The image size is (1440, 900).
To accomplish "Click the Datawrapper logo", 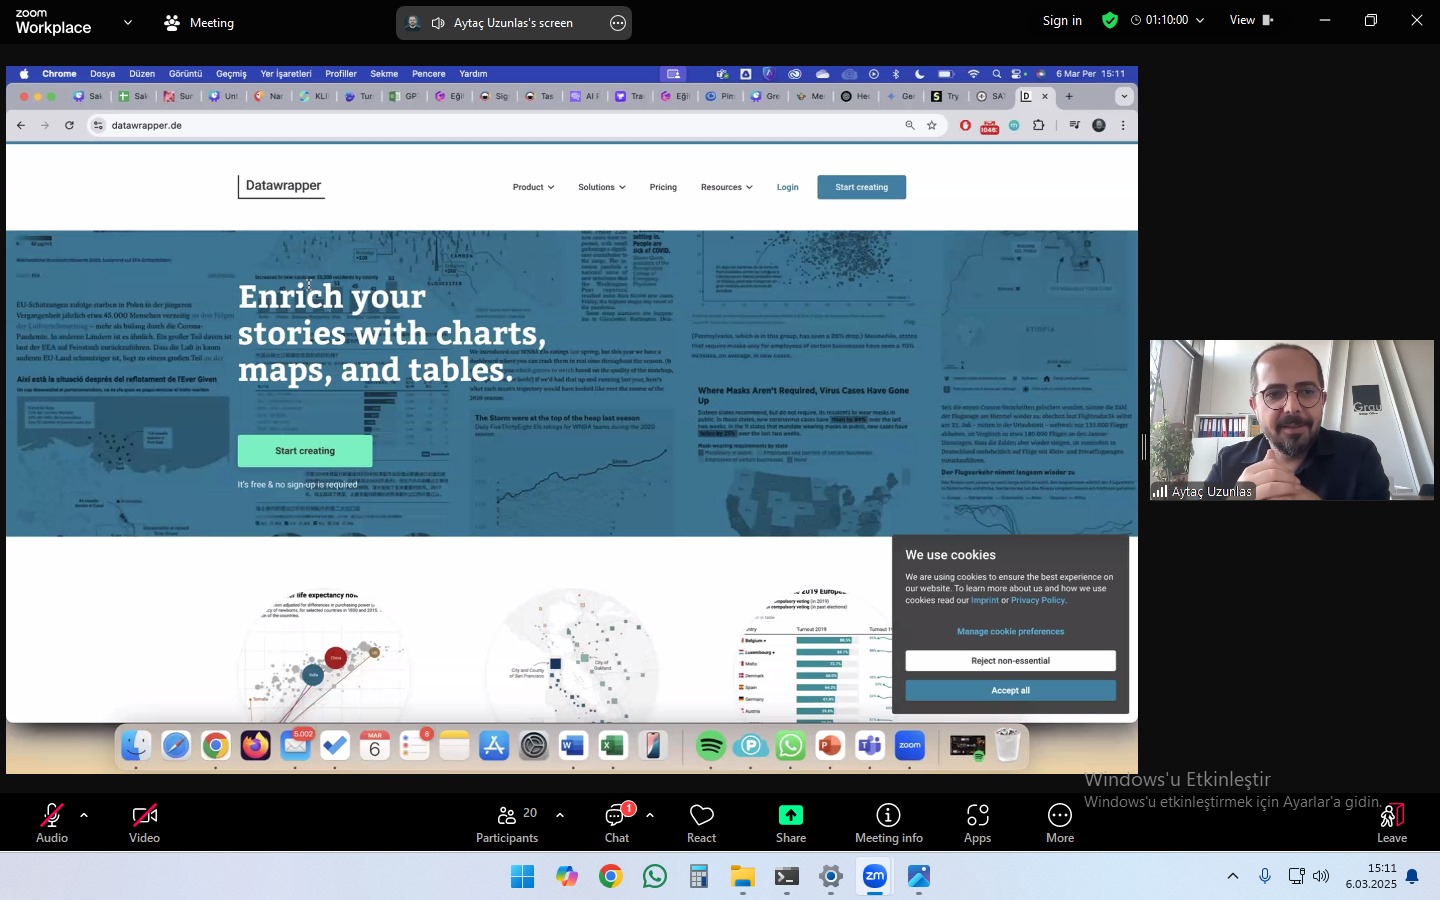I will click(x=282, y=186).
